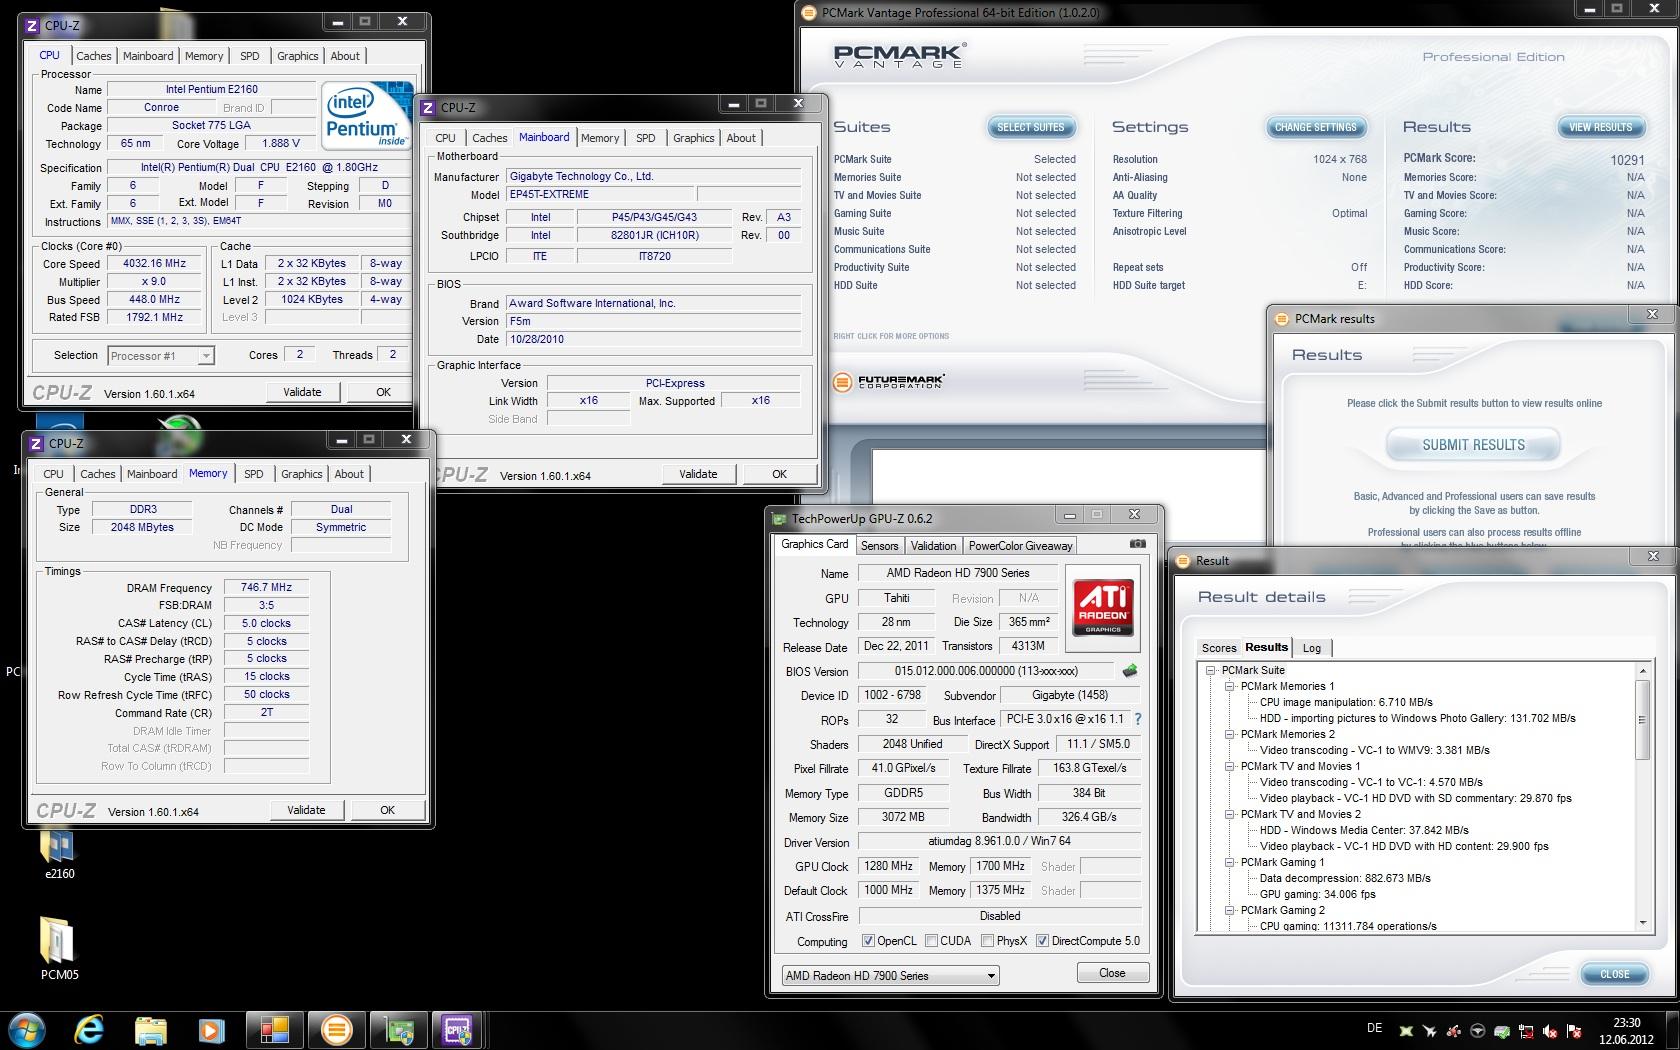Switch to PCMark Vantage taskbar button
1680x1050 pixels.
(x=337, y=1029)
